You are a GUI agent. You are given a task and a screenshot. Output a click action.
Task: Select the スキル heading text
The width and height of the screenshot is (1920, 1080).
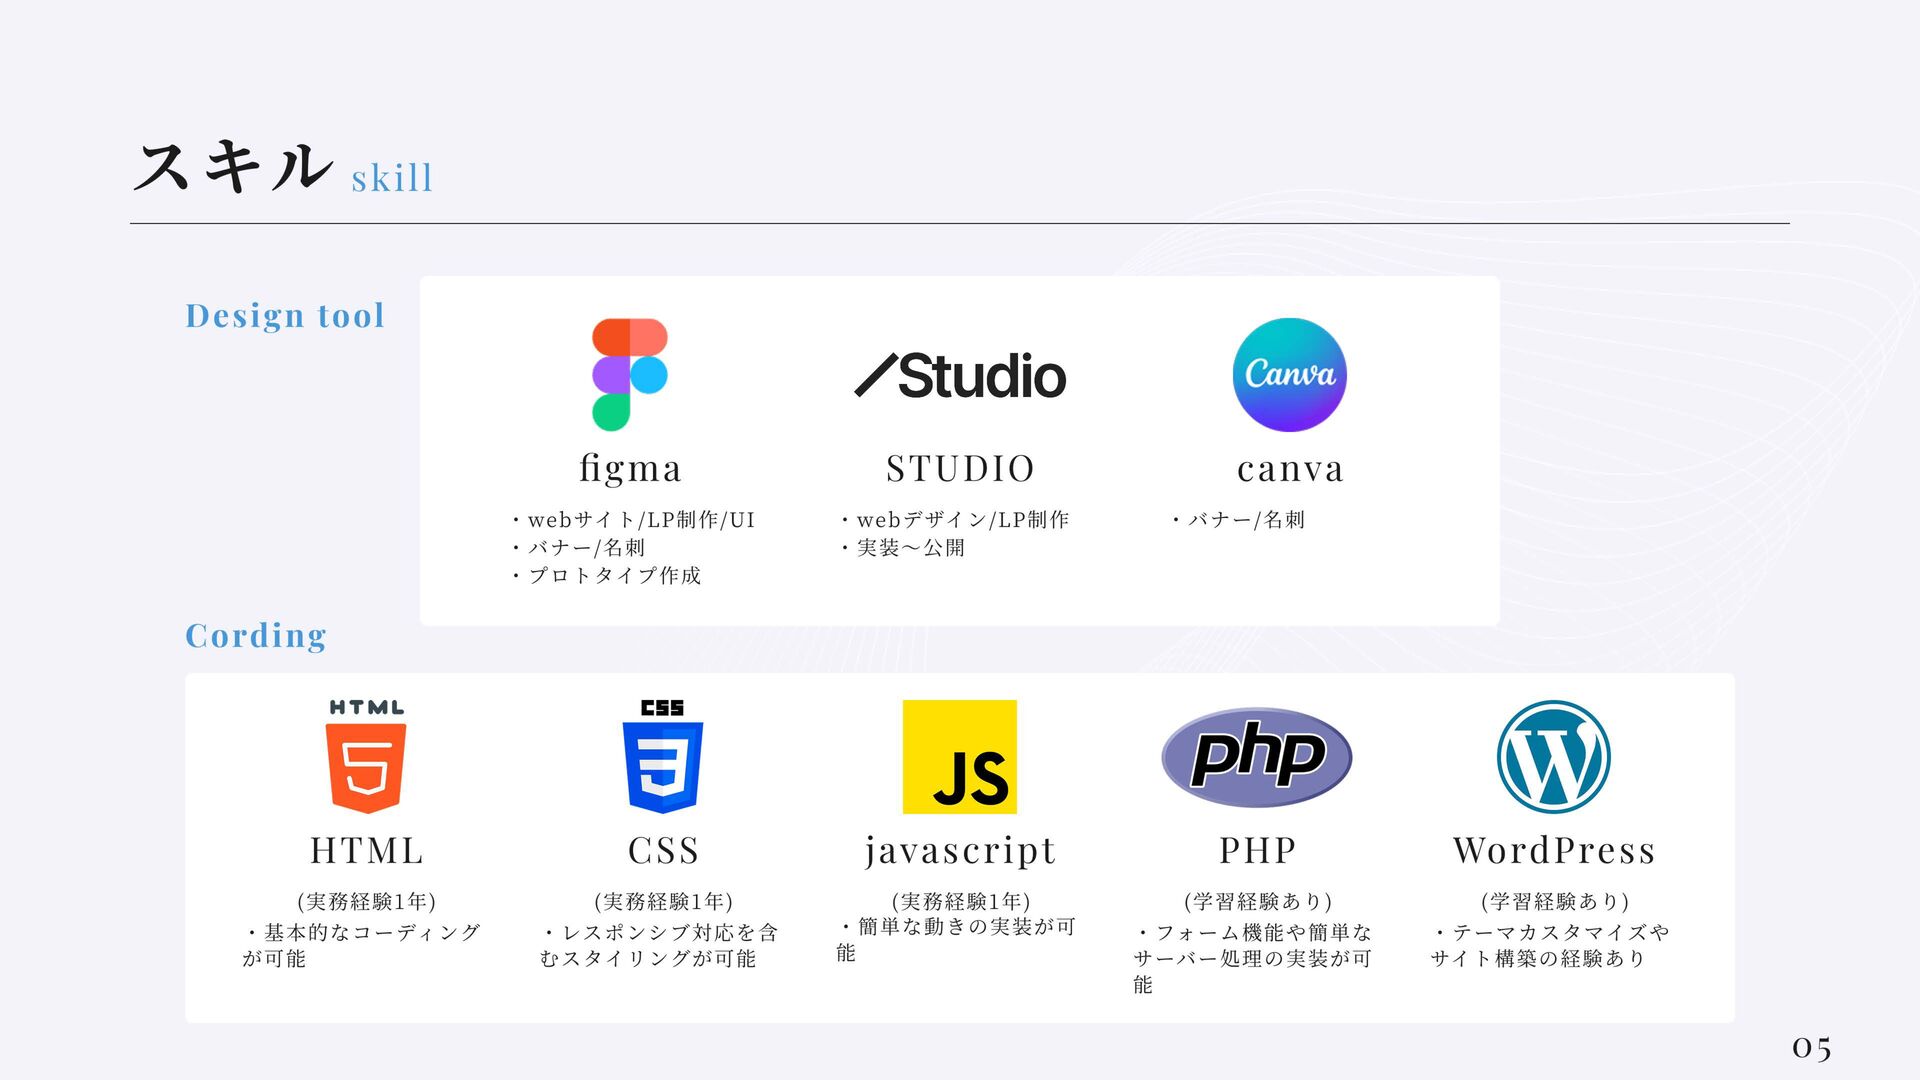(233, 166)
